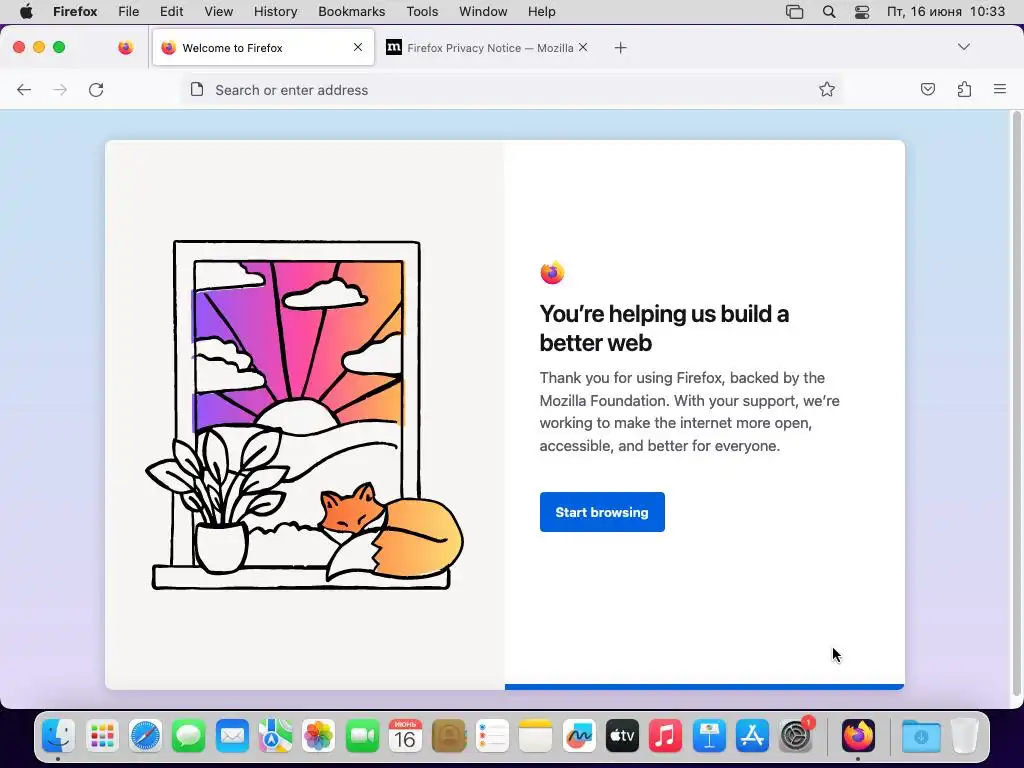Open App Store from the Dock
This screenshot has width=1024, height=768.
pos(752,736)
